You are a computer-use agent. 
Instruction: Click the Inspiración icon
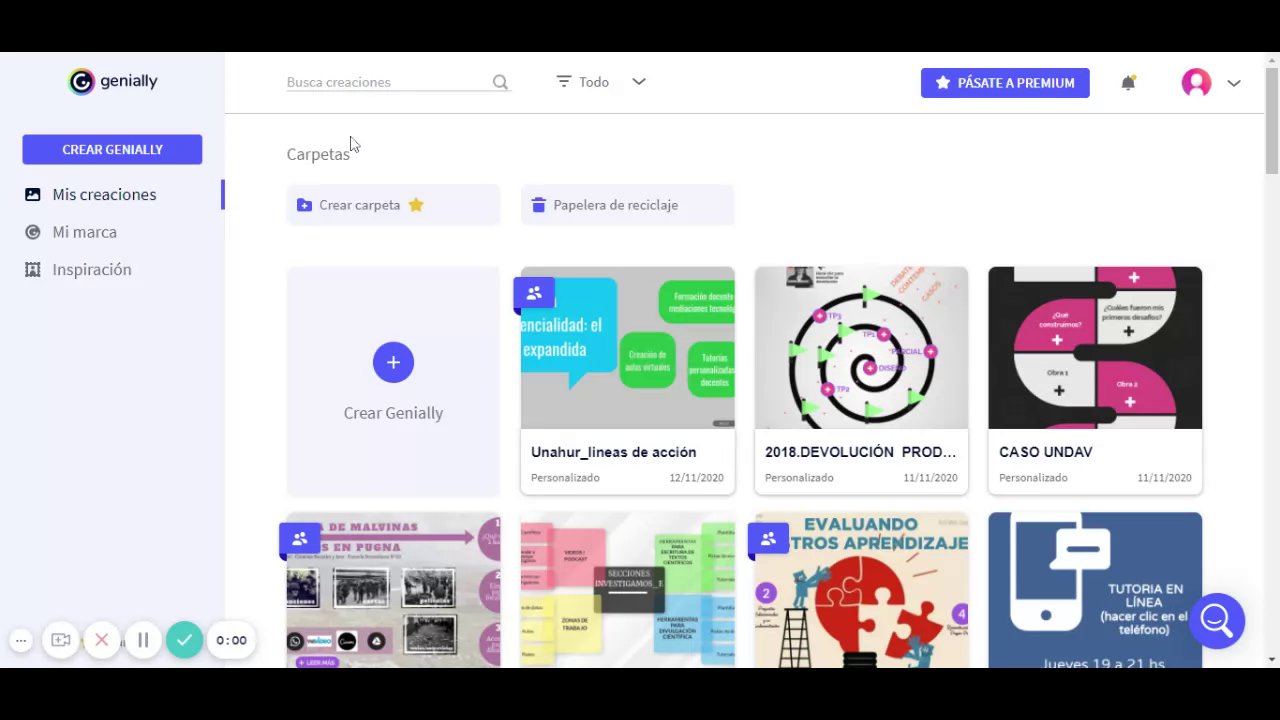(33, 270)
